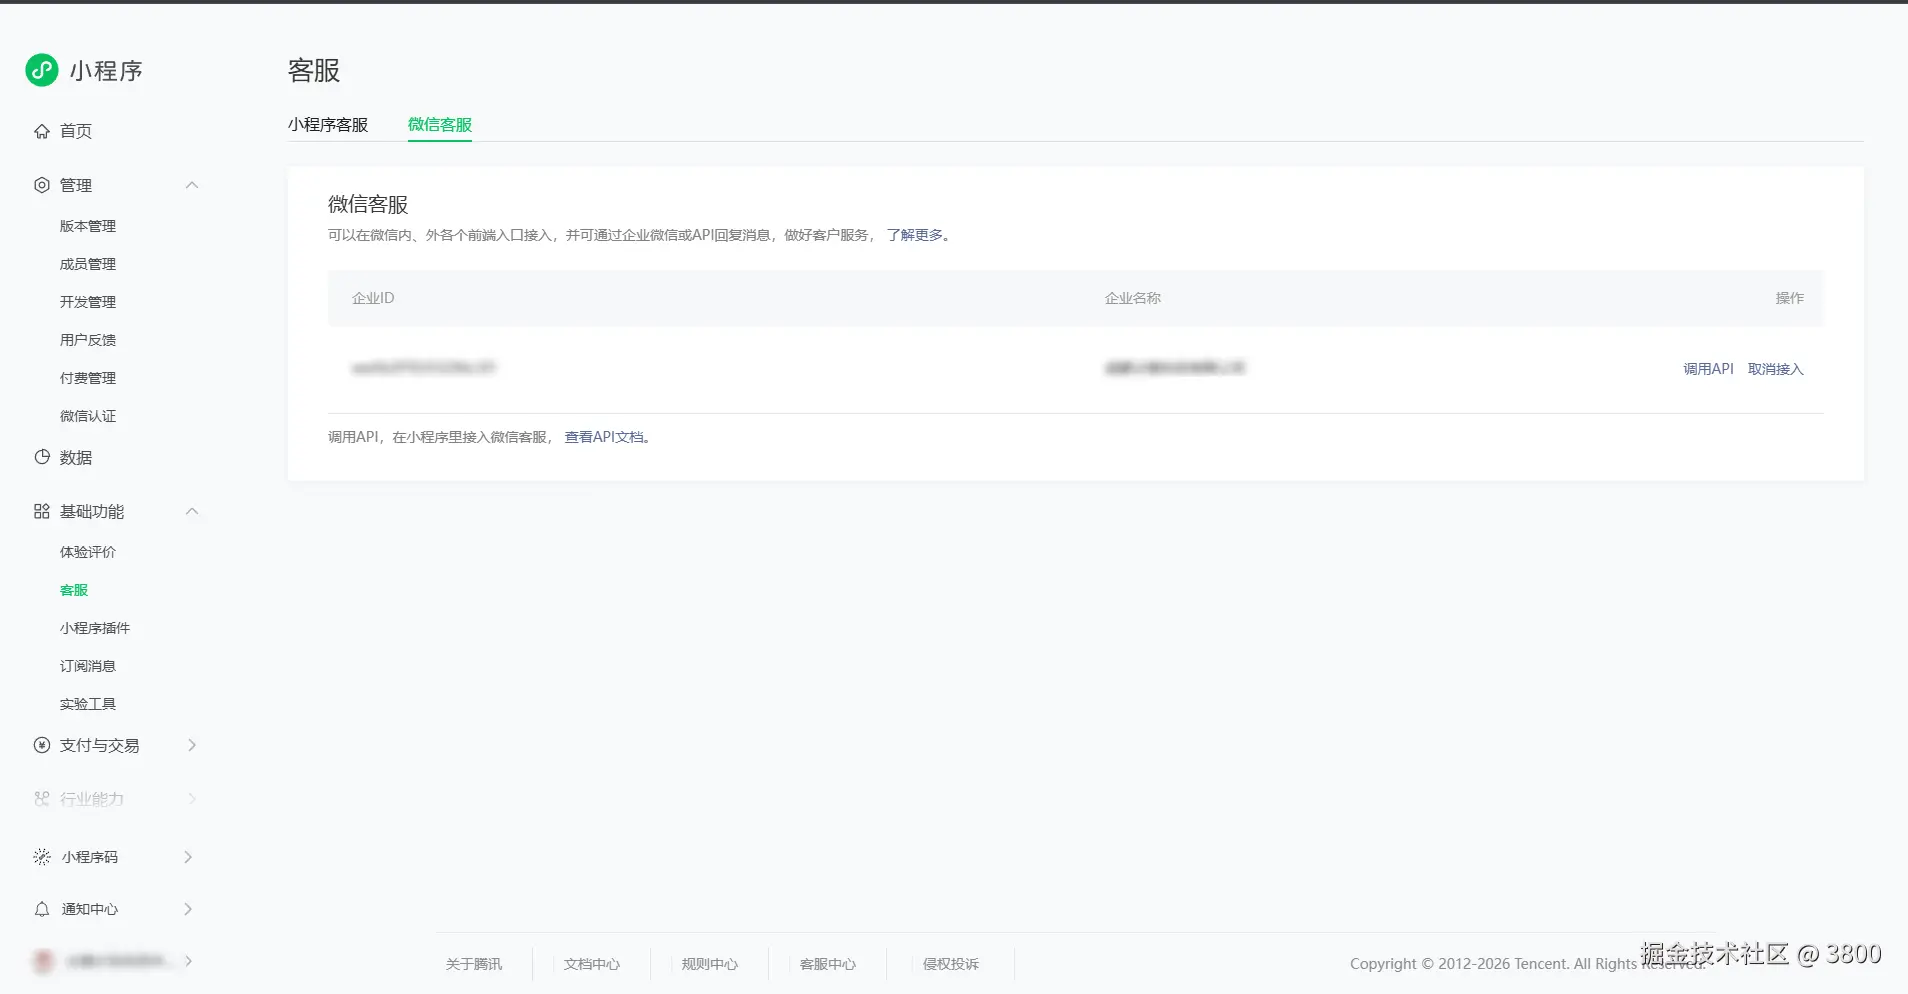1908x994 pixels.
Task: Click the 了解更多 link
Action: click(x=915, y=235)
